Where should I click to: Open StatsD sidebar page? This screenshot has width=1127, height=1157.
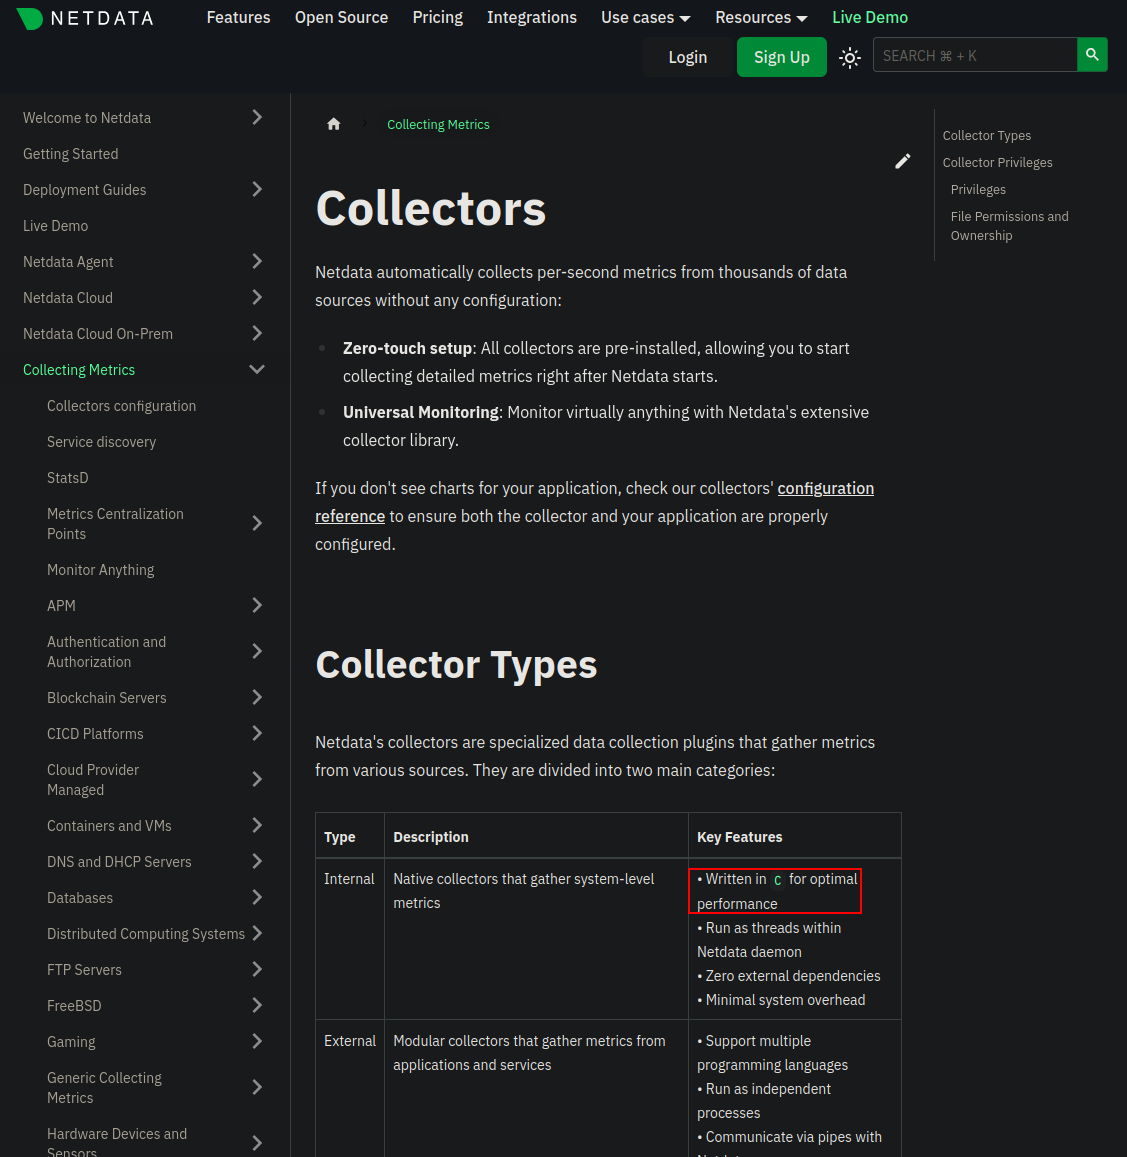(x=67, y=478)
